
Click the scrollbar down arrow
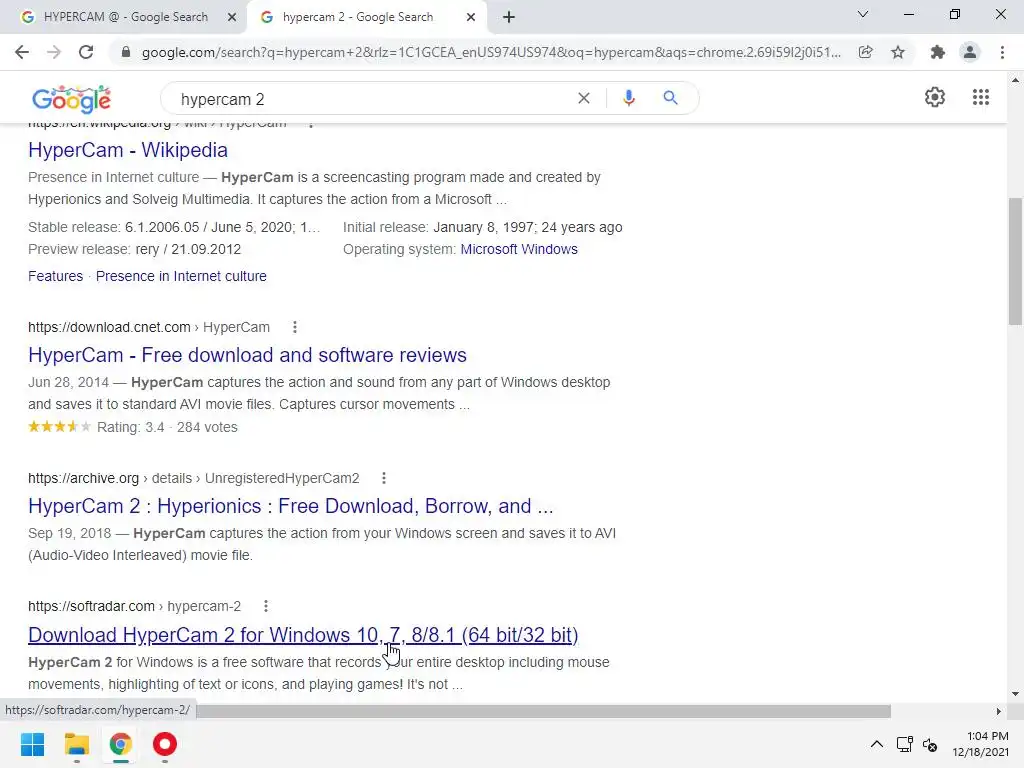(1015, 694)
